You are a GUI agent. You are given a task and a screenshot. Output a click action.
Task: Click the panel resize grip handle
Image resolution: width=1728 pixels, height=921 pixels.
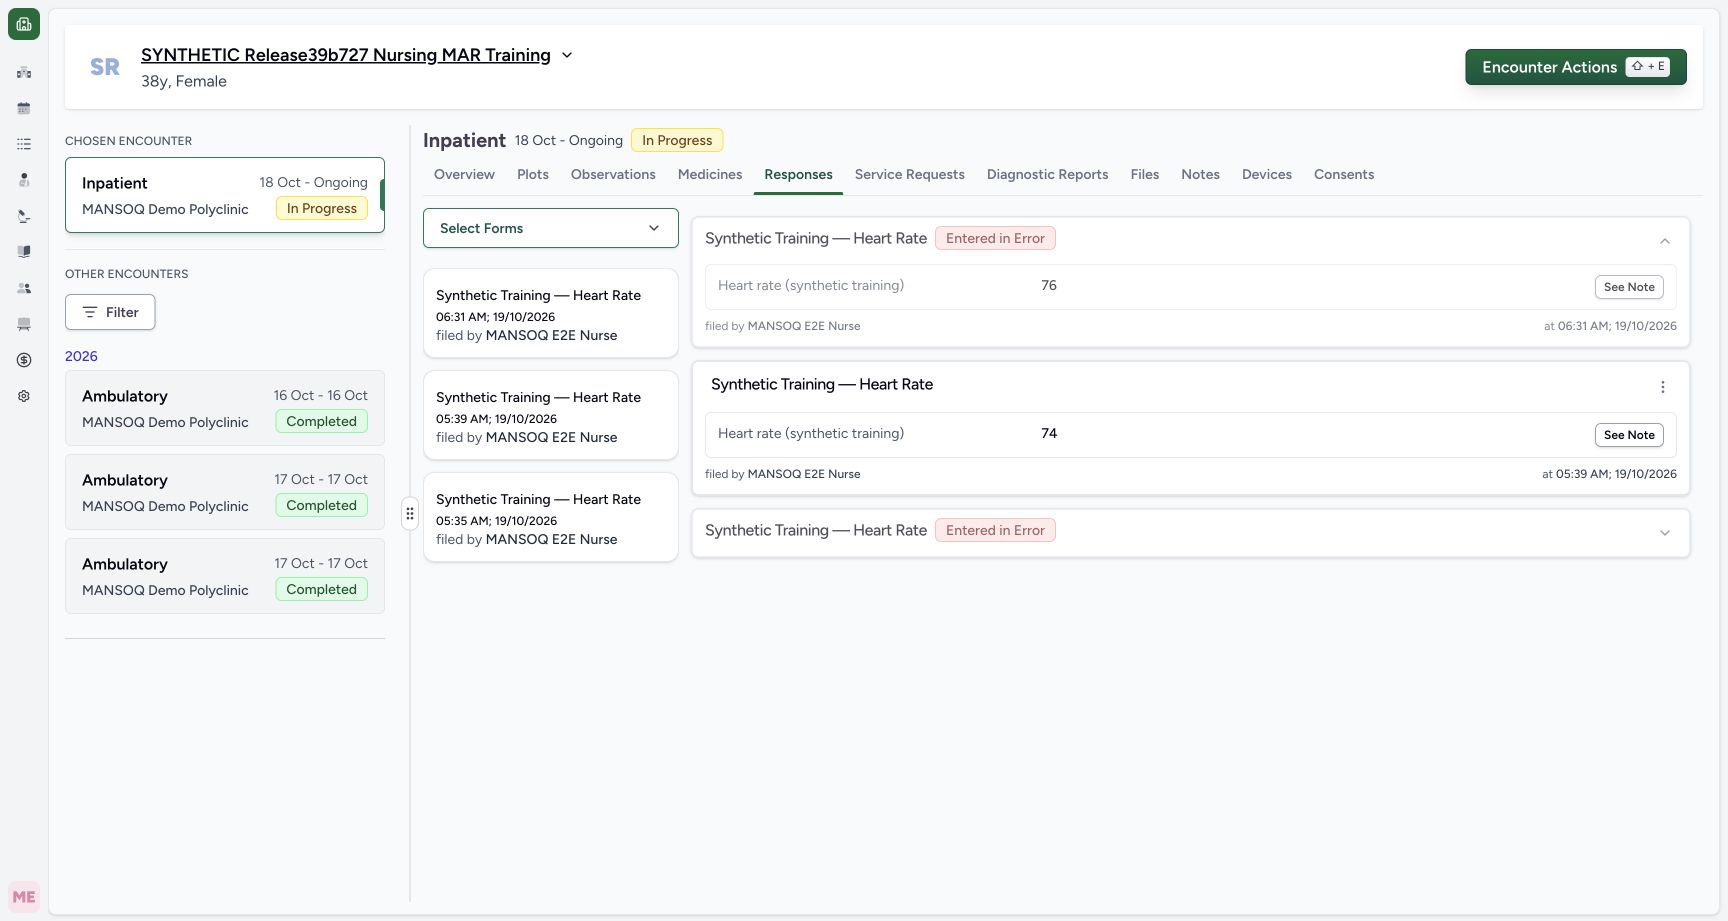(410, 513)
